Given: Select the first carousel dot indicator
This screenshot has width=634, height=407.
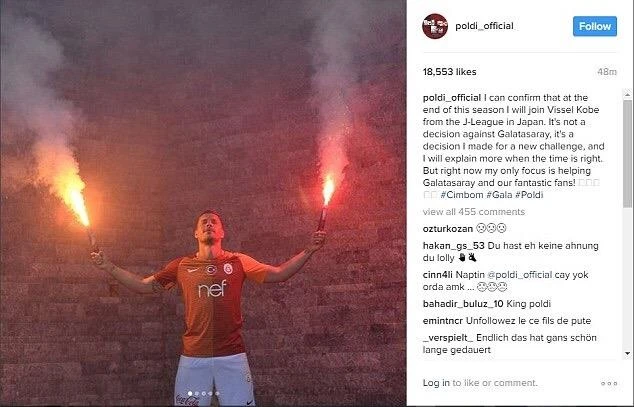Looking at the screenshot, I should click(190, 393).
